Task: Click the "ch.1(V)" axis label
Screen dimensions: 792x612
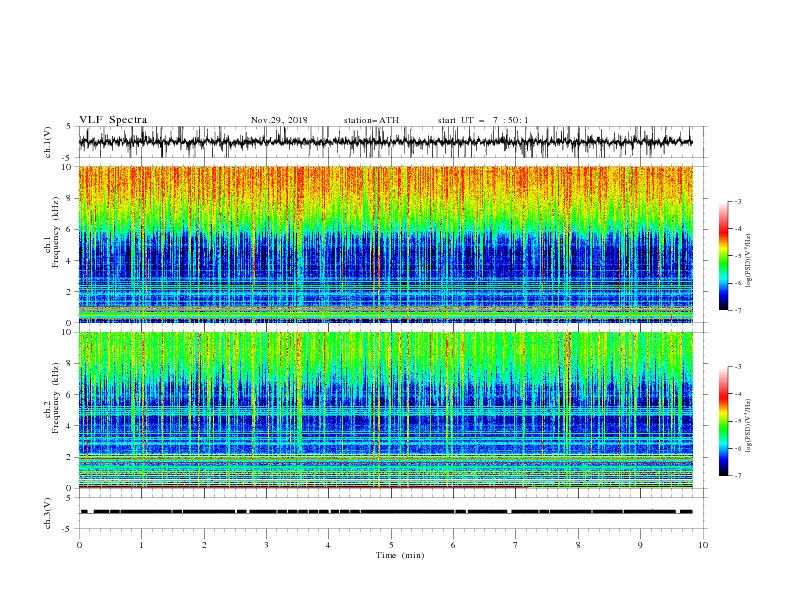Action: point(48,142)
